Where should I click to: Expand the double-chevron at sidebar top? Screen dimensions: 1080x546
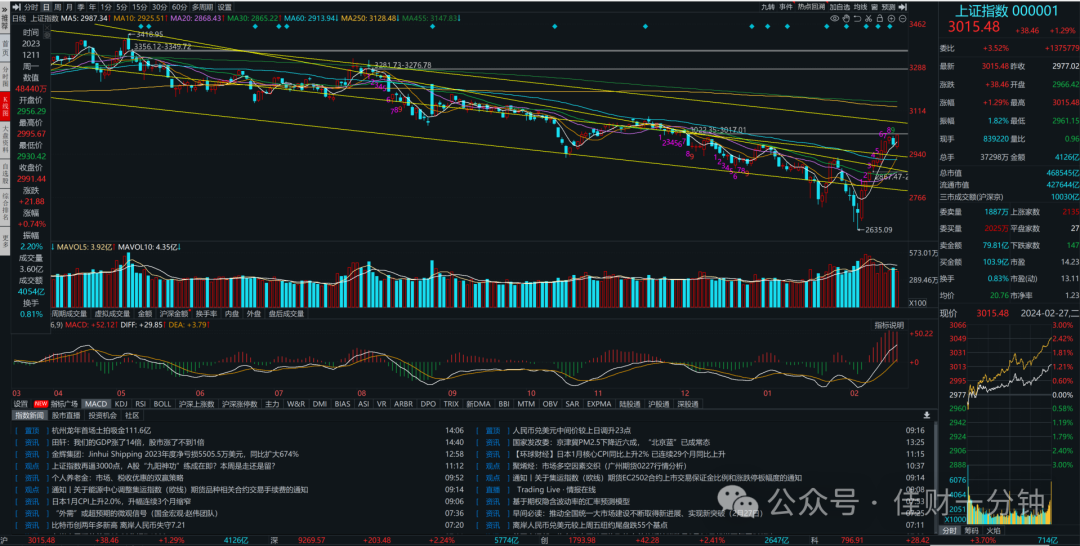(x=6, y=8)
